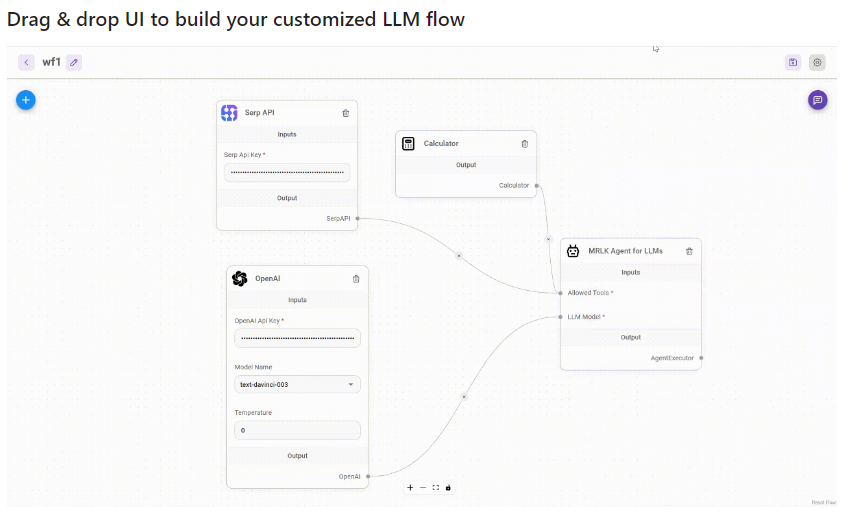The height and width of the screenshot is (523, 849).
Task: Fit the flow view to screen
Action: (435, 488)
